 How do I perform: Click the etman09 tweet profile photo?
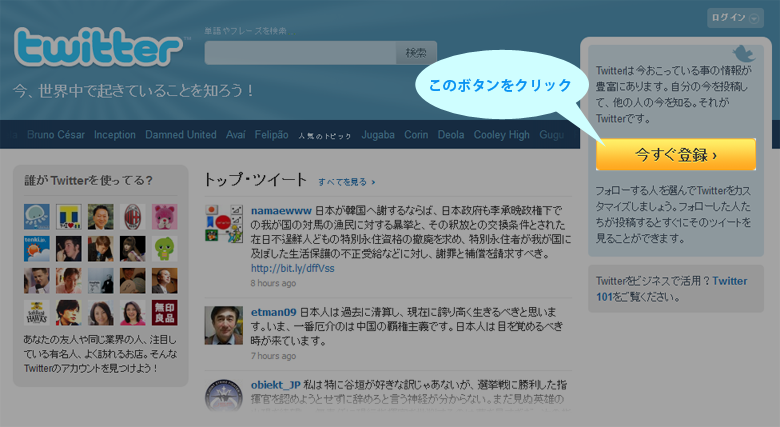coord(224,325)
